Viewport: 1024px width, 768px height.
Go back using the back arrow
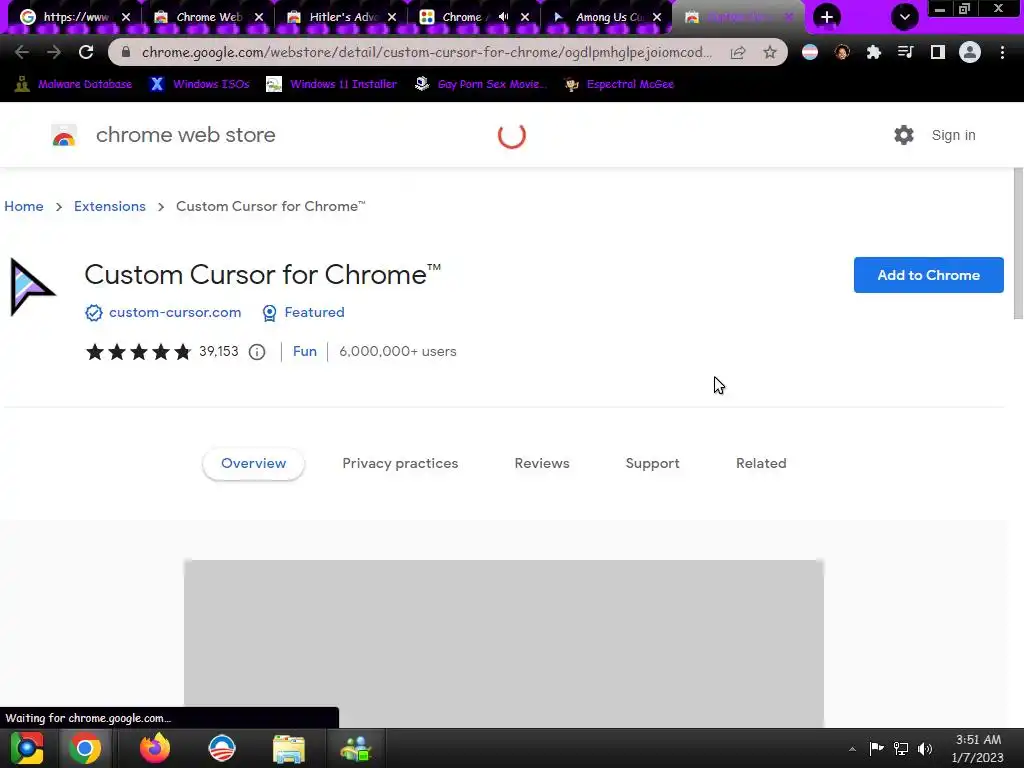[22, 52]
